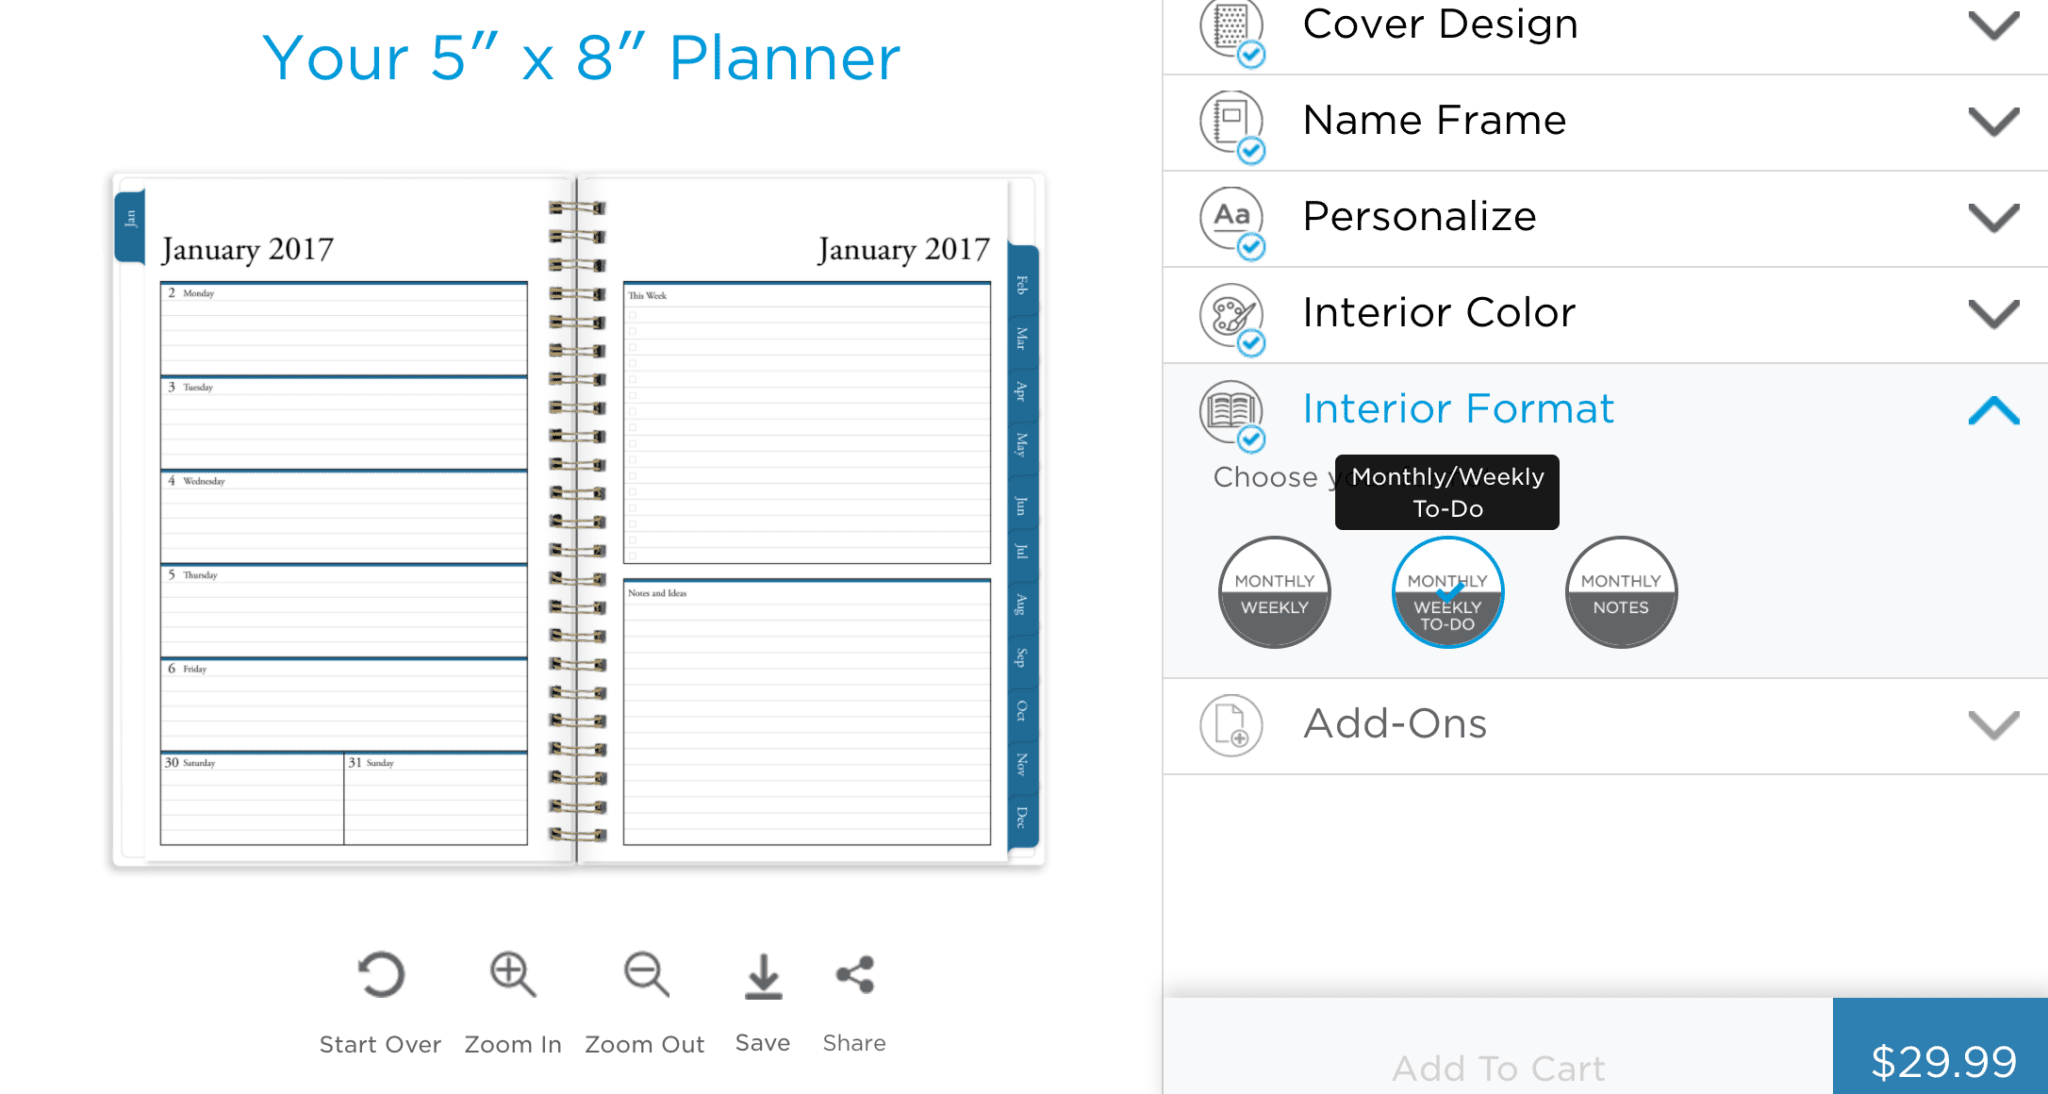Jump to the Feb month tab
This screenshot has height=1094, width=2048.
tap(1022, 285)
